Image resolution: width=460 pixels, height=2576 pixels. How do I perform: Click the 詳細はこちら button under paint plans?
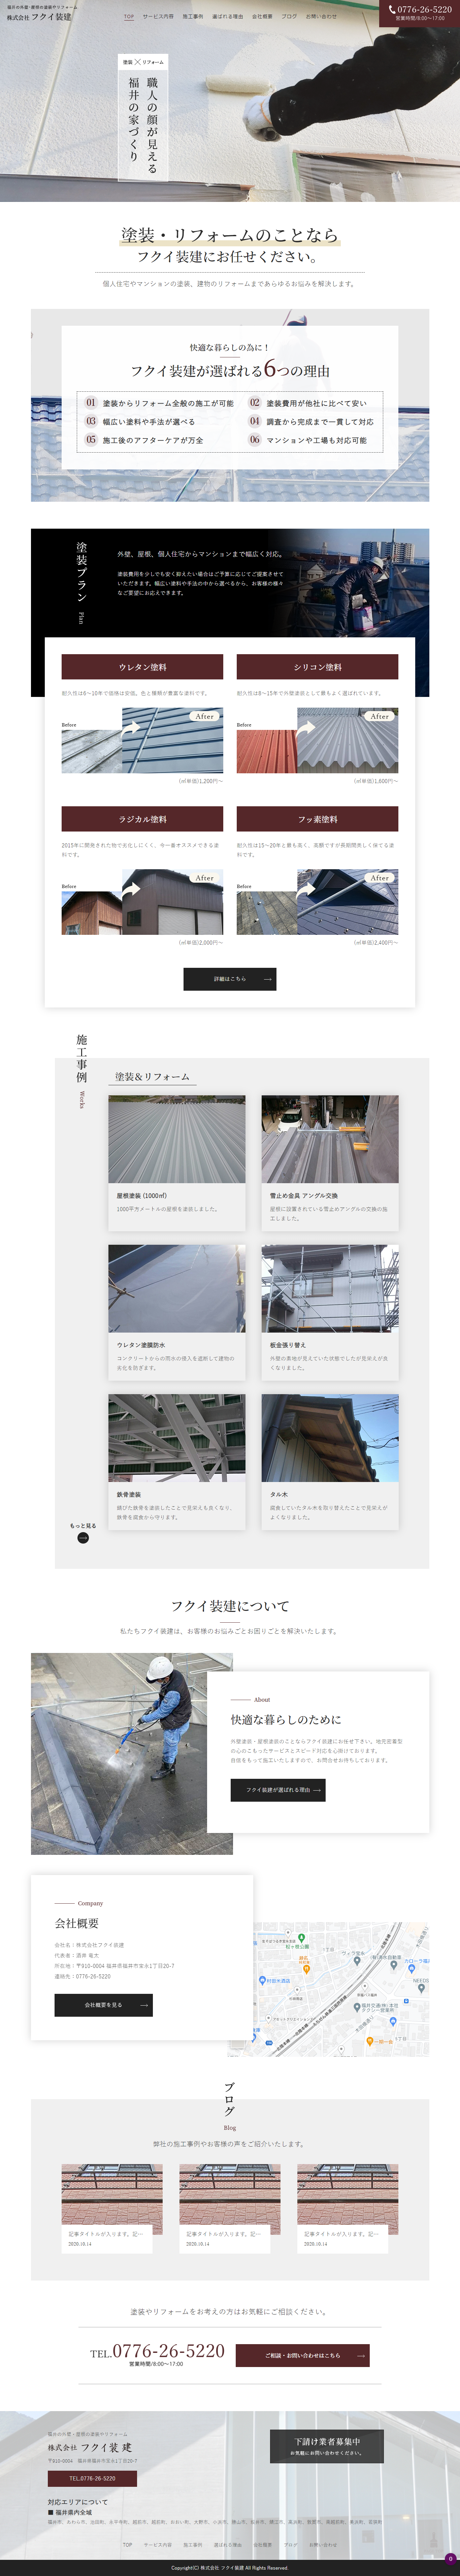tap(230, 979)
